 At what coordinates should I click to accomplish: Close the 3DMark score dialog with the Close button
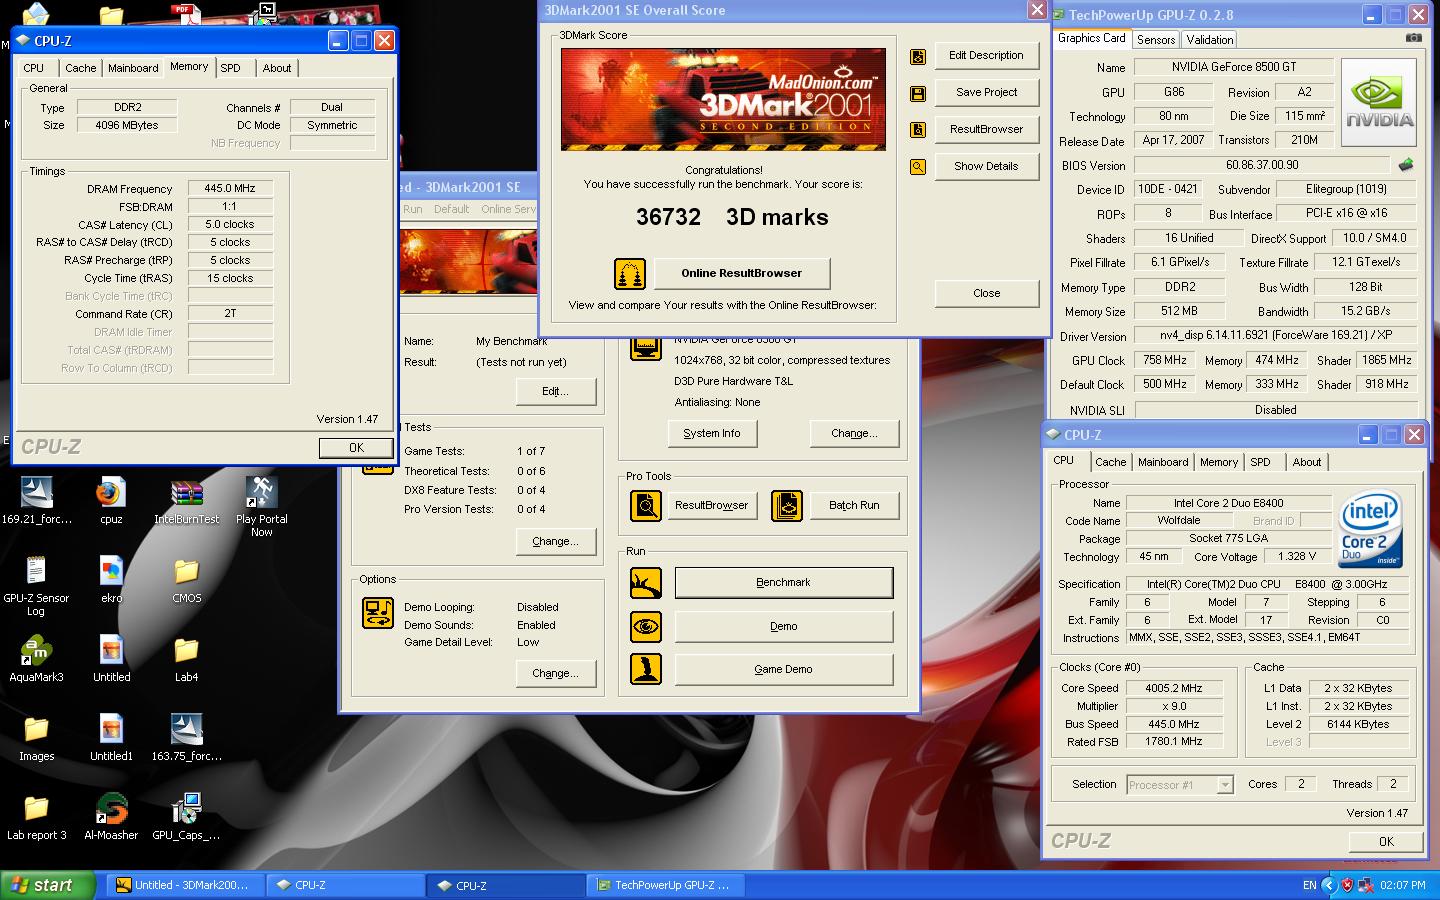986,294
